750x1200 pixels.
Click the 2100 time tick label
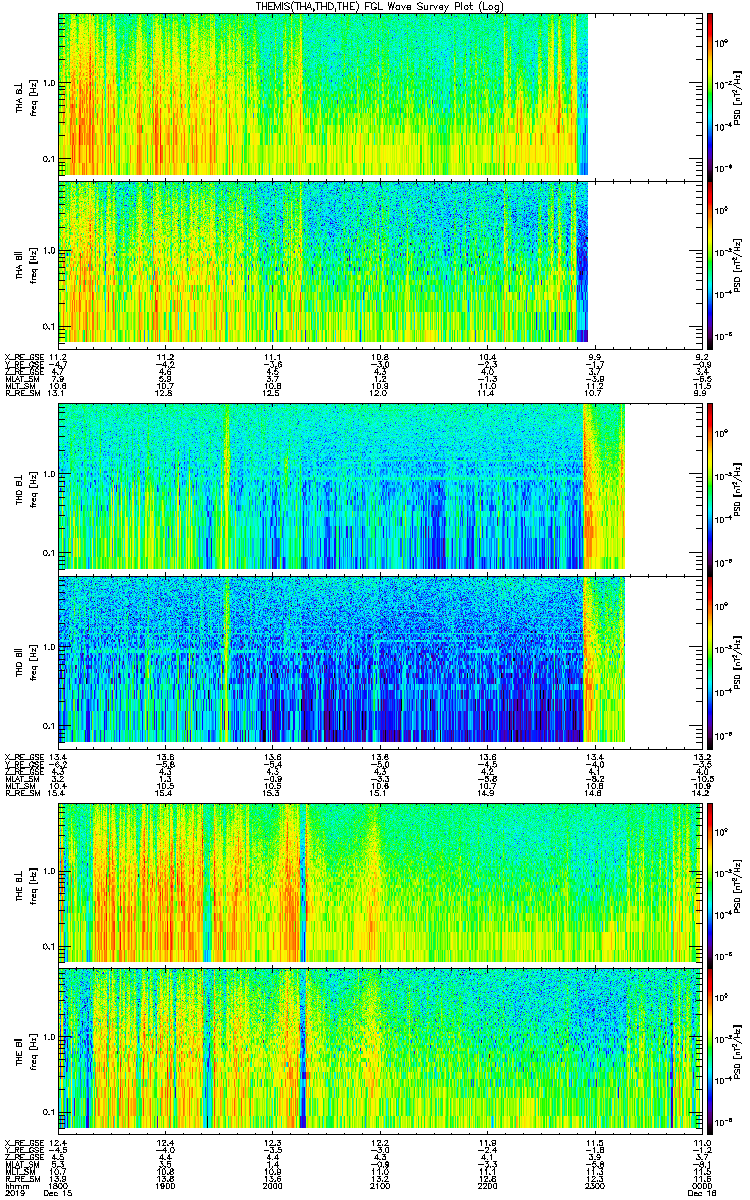click(380, 1185)
